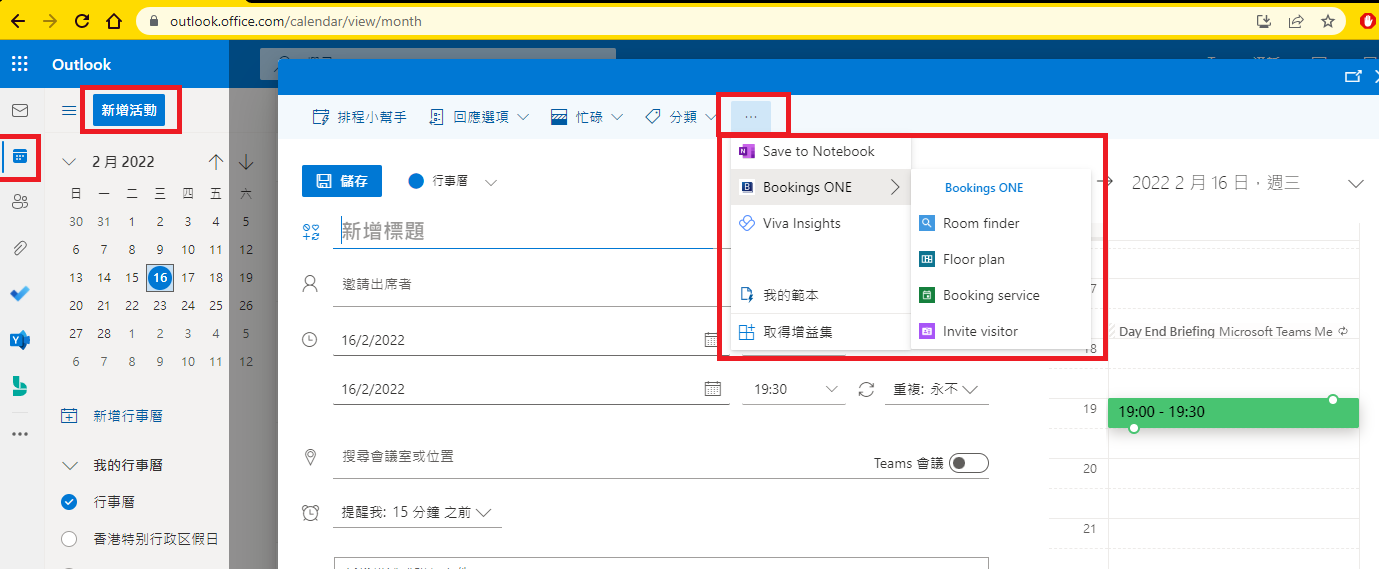Select the green 19:00 - 19:30 event block
The height and width of the screenshot is (569, 1379).
pos(1232,412)
